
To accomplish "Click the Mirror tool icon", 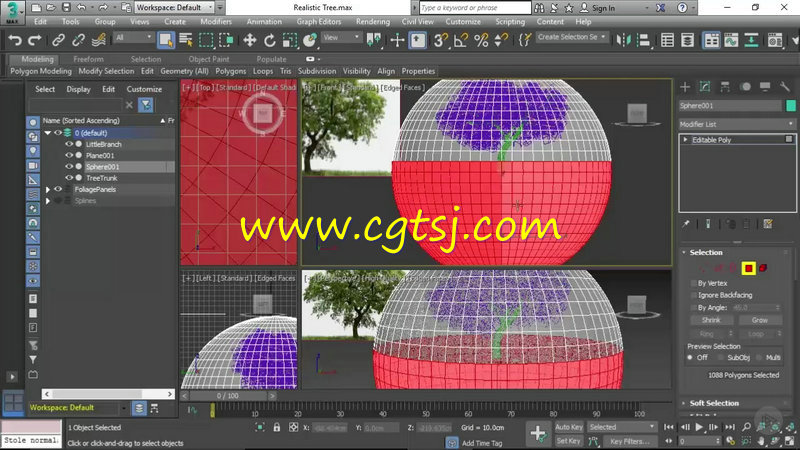I will [x=623, y=40].
